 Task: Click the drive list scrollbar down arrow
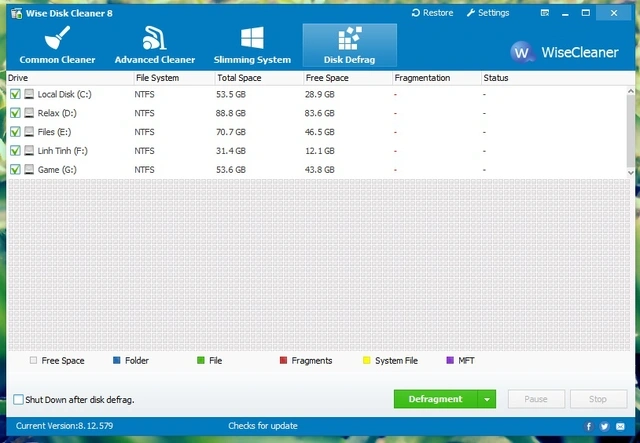tap(631, 173)
